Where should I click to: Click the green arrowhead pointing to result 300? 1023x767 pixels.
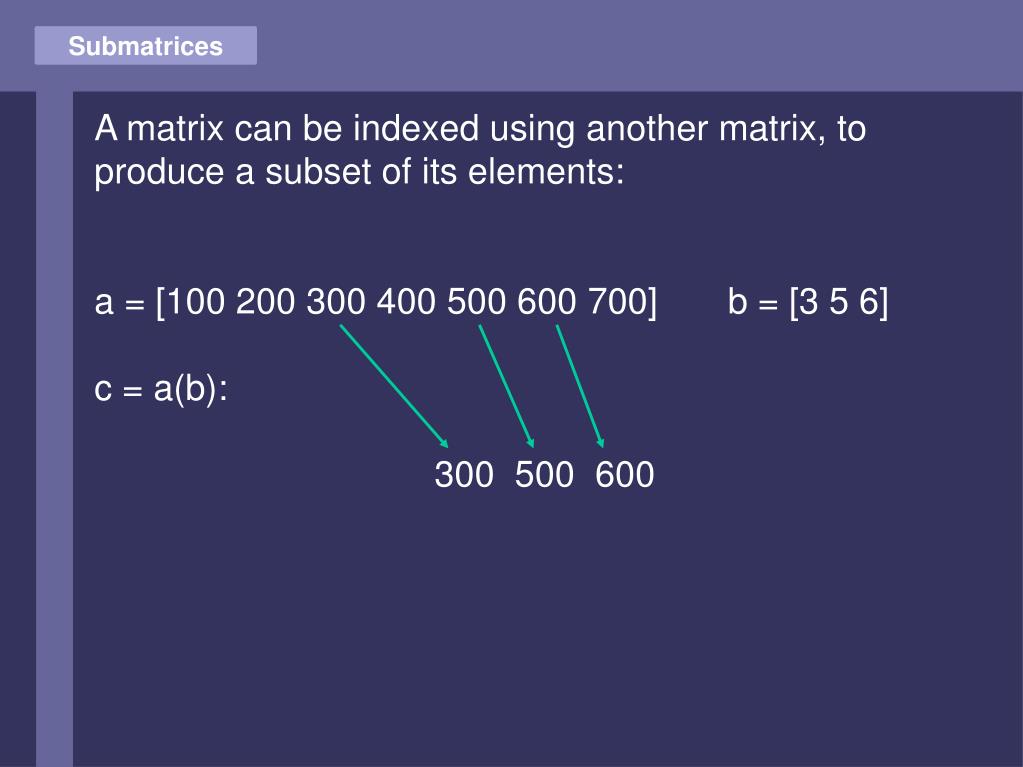444,444
